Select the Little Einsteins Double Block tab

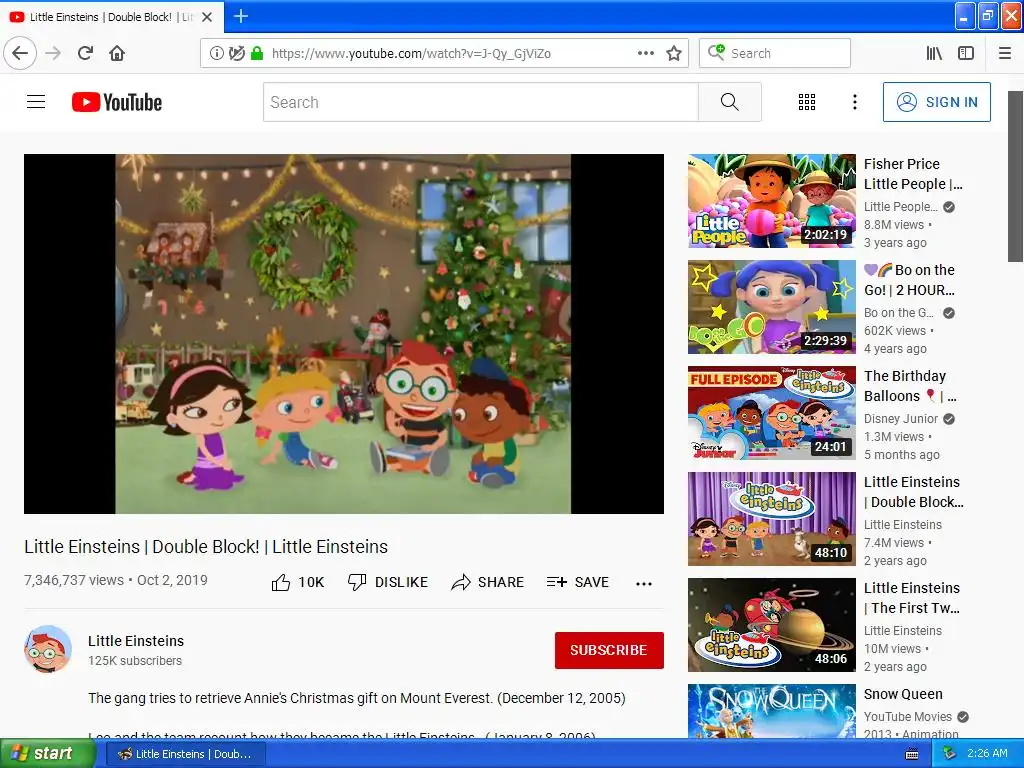click(x=111, y=17)
